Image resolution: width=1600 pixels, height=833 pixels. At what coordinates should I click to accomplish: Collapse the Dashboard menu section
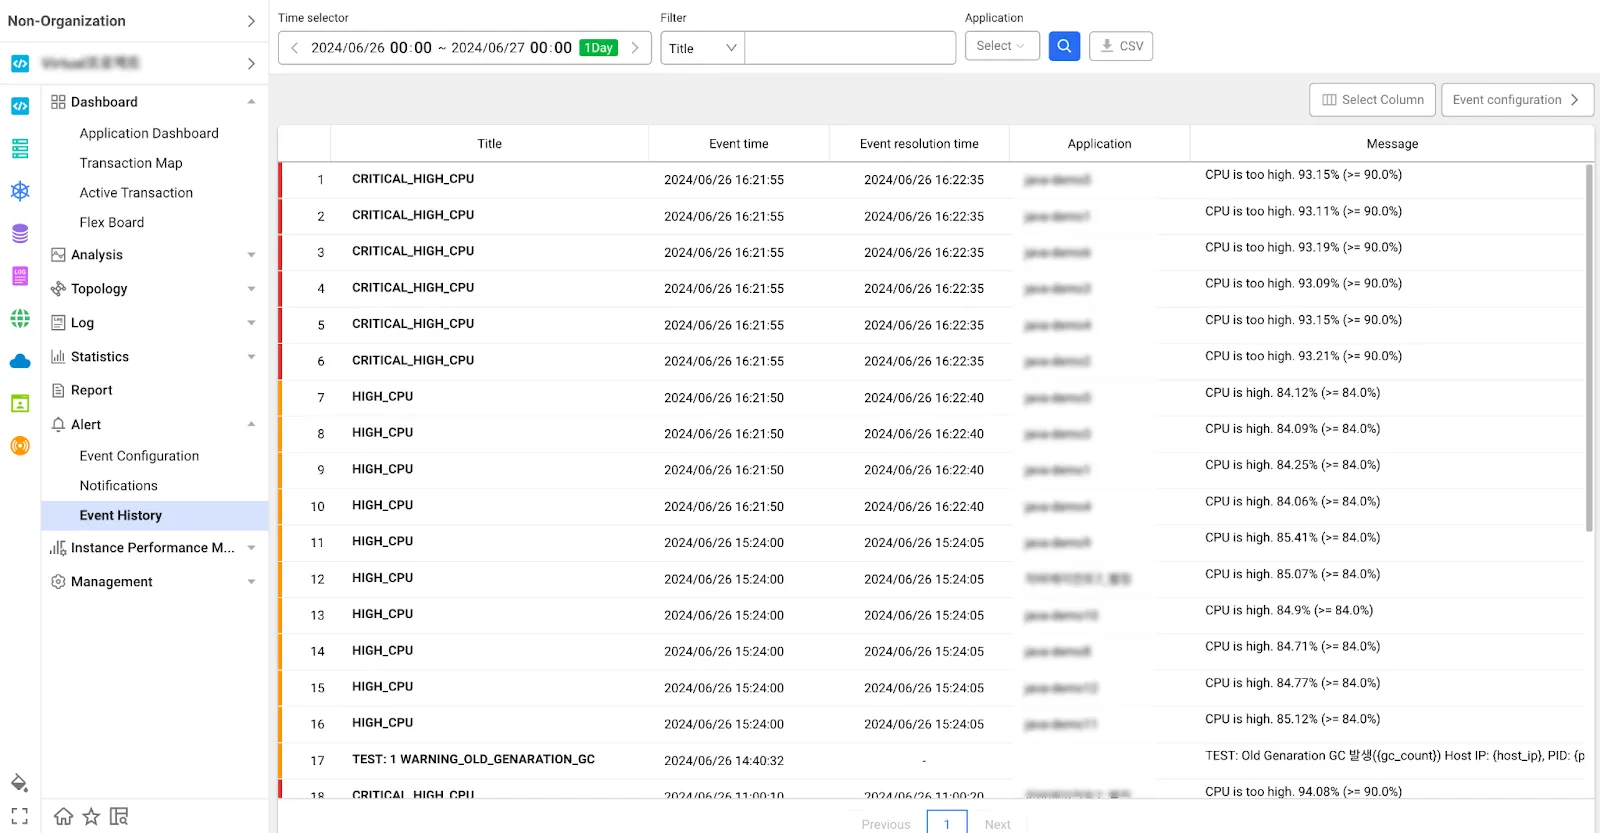click(251, 102)
